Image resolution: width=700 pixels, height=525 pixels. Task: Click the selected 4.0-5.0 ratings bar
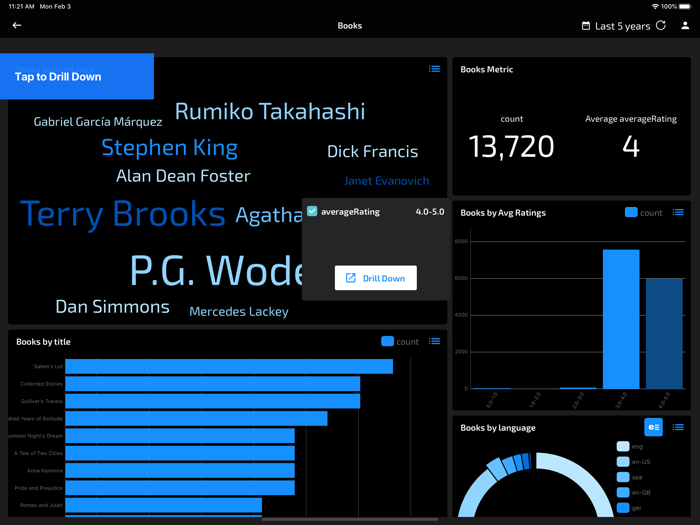tap(664, 333)
